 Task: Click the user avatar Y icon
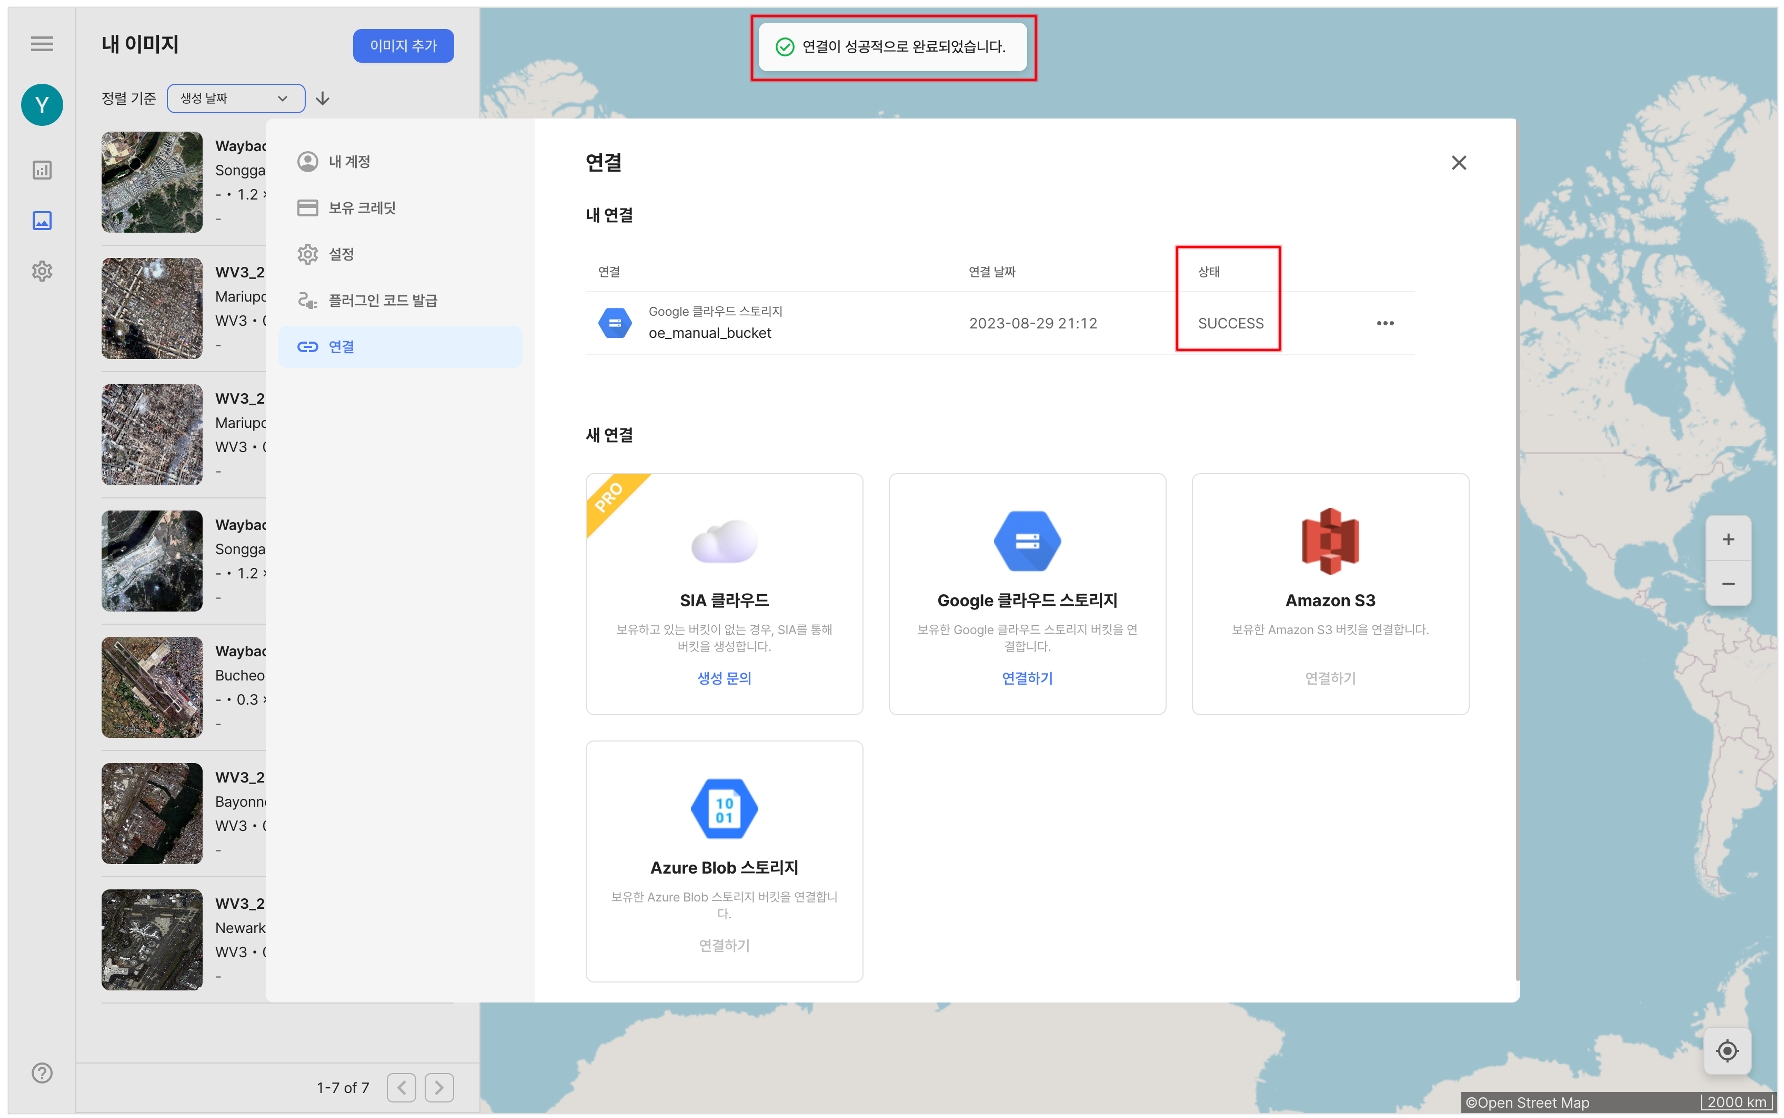[x=42, y=105]
